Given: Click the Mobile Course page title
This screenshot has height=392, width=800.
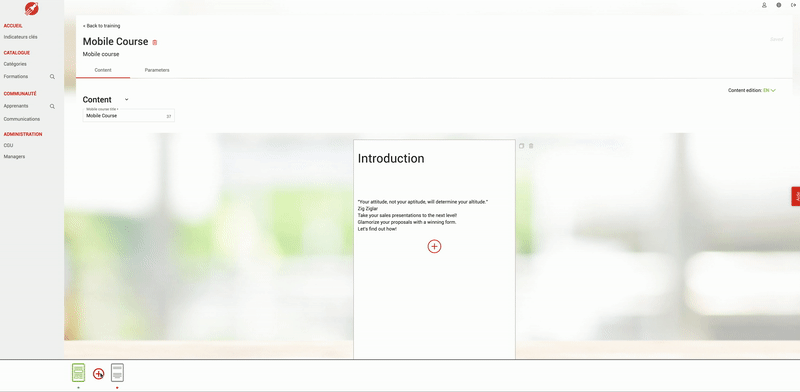Looking at the screenshot, I should pyautogui.click(x=115, y=42).
